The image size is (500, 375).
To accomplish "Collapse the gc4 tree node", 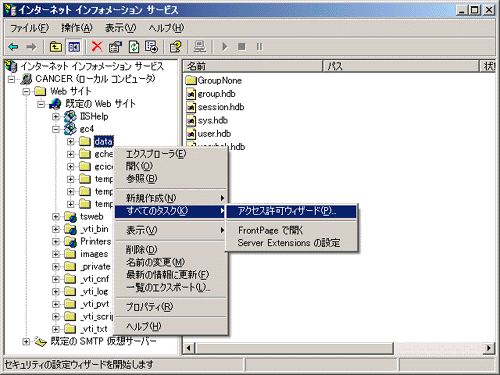I will 56,129.
